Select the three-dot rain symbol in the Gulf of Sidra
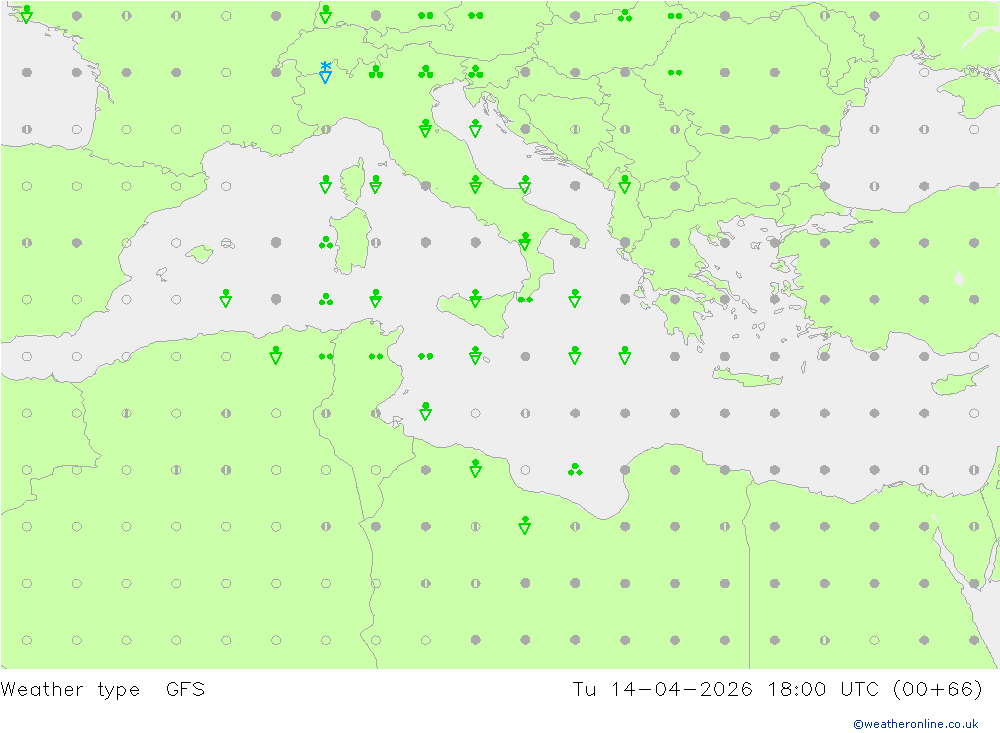Screen dimensions: 1000x733 coord(575,470)
